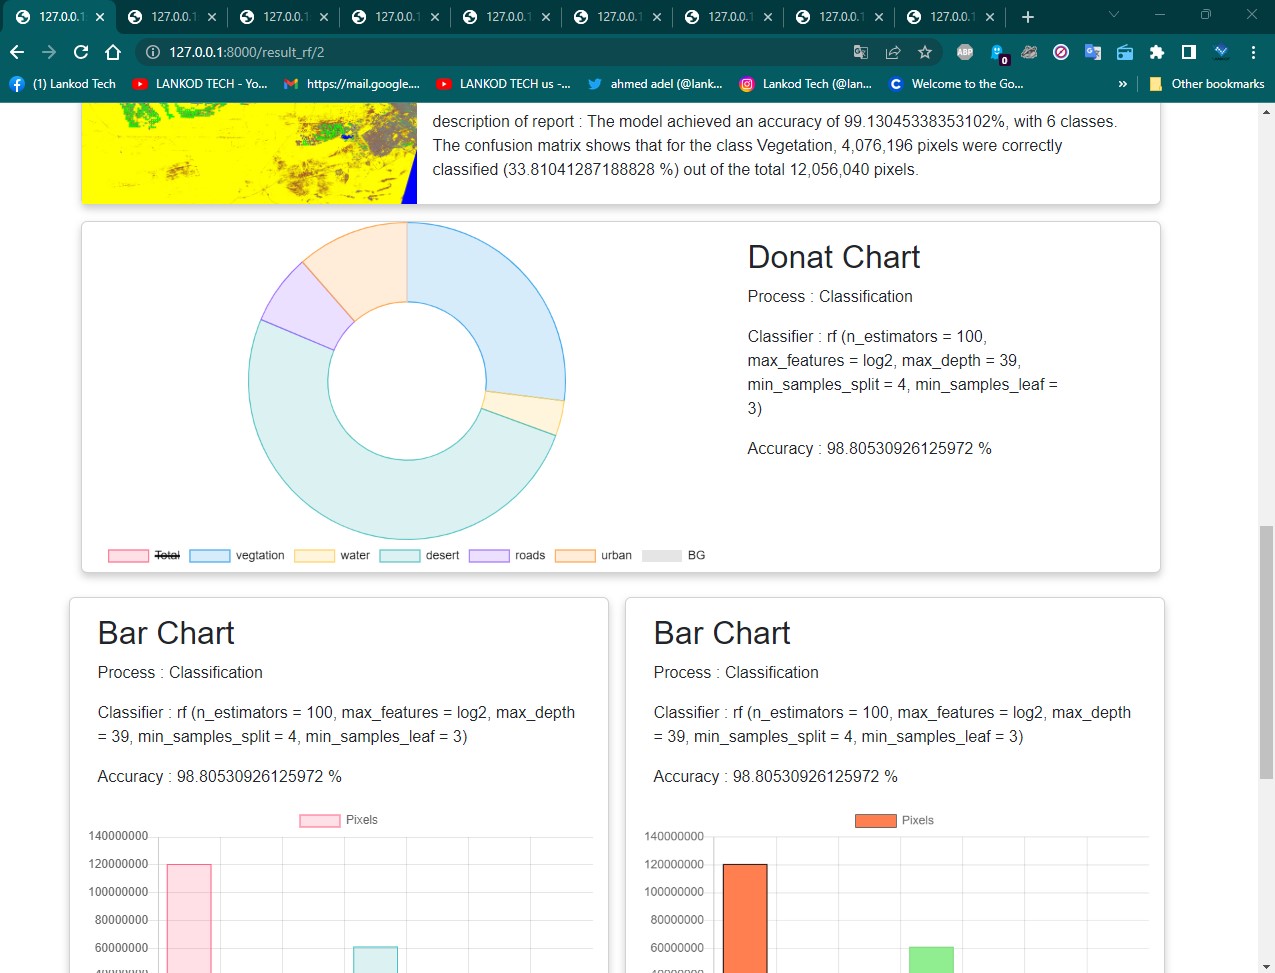Open a new browser tab
This screenshot has height=973, width=1275.
(1028, 17)
